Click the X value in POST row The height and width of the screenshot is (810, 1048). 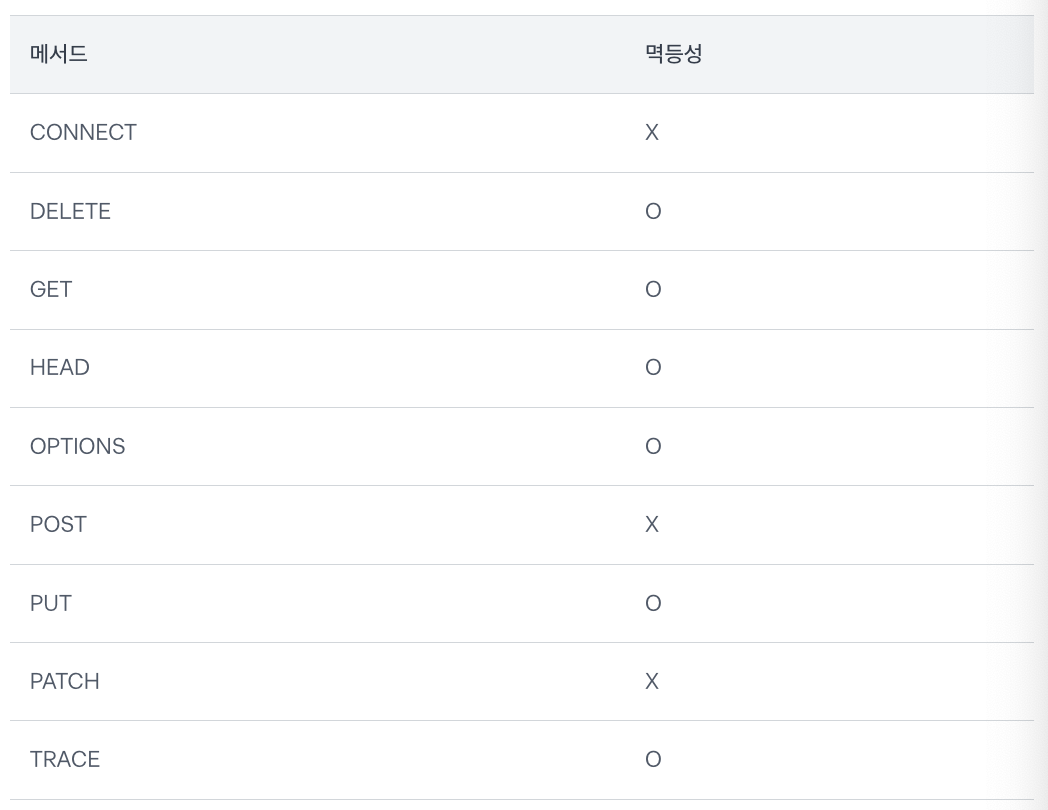point(652,524)
